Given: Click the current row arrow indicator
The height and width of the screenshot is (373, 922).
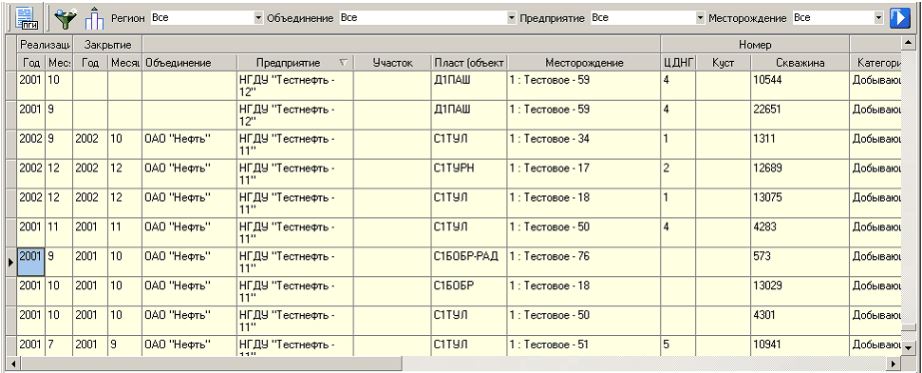Looking at the screenshot, I should (10, 262).
